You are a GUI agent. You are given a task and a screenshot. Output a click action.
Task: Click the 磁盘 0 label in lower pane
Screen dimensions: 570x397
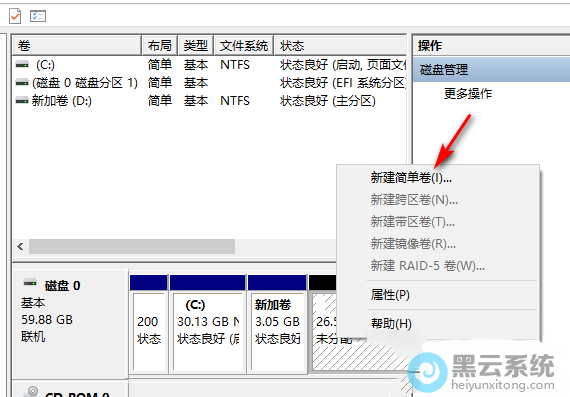pyautogui.click(x=63, y=286)
